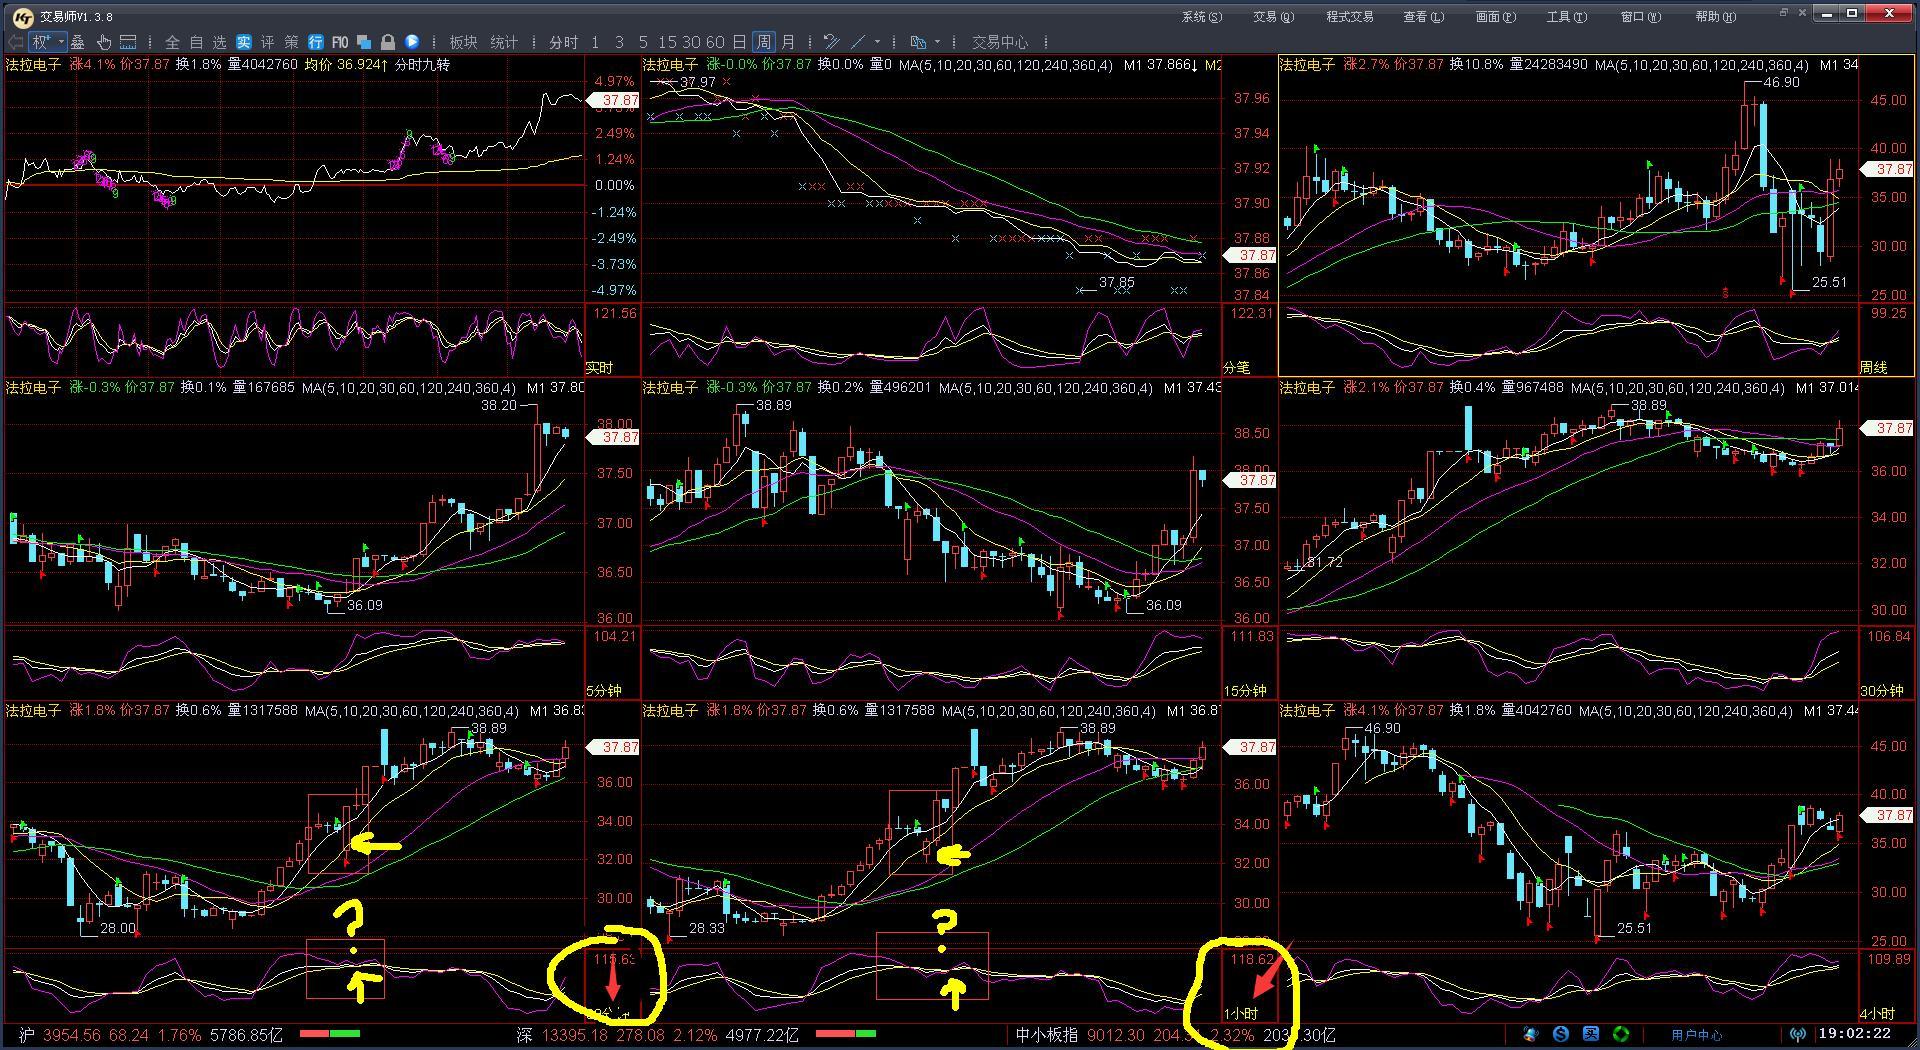This screenshot has width=1920, height=1050.
Task: Toggle the 日 daily period button
Action: [x=739, y=42]
